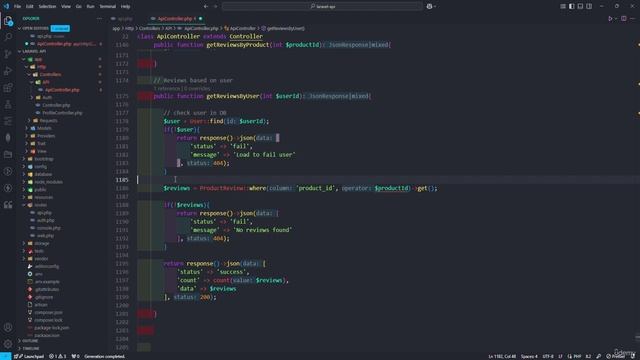The width and height of the screenshot is (640, 360).
Task: Click the '1 reference' code lens link
Action: [x=167, y=89]
